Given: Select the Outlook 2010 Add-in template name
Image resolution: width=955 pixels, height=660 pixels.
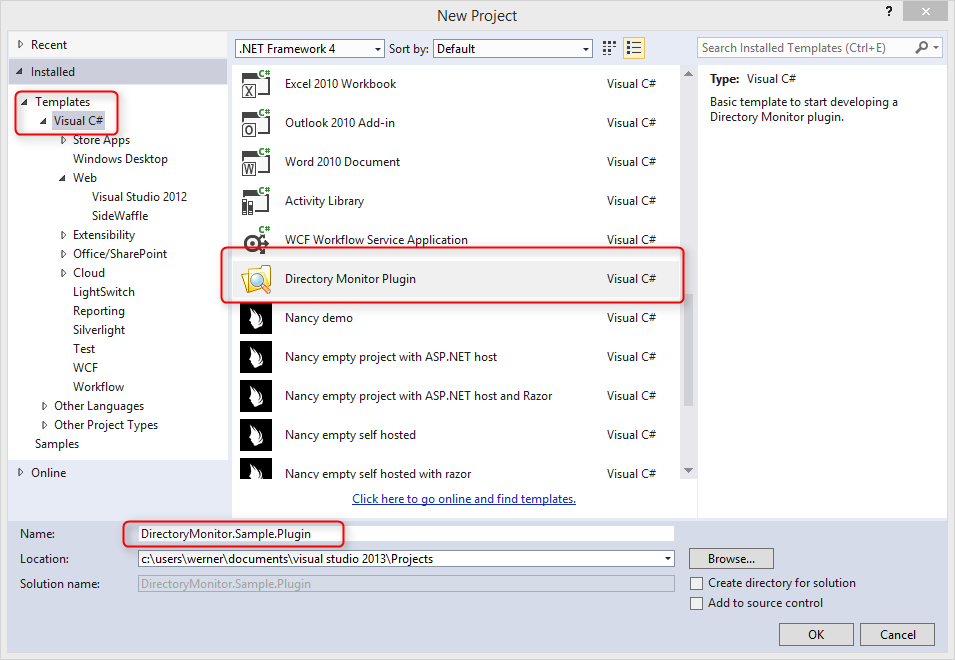Looking at the screenshot, I should click(x=340, y=123).
